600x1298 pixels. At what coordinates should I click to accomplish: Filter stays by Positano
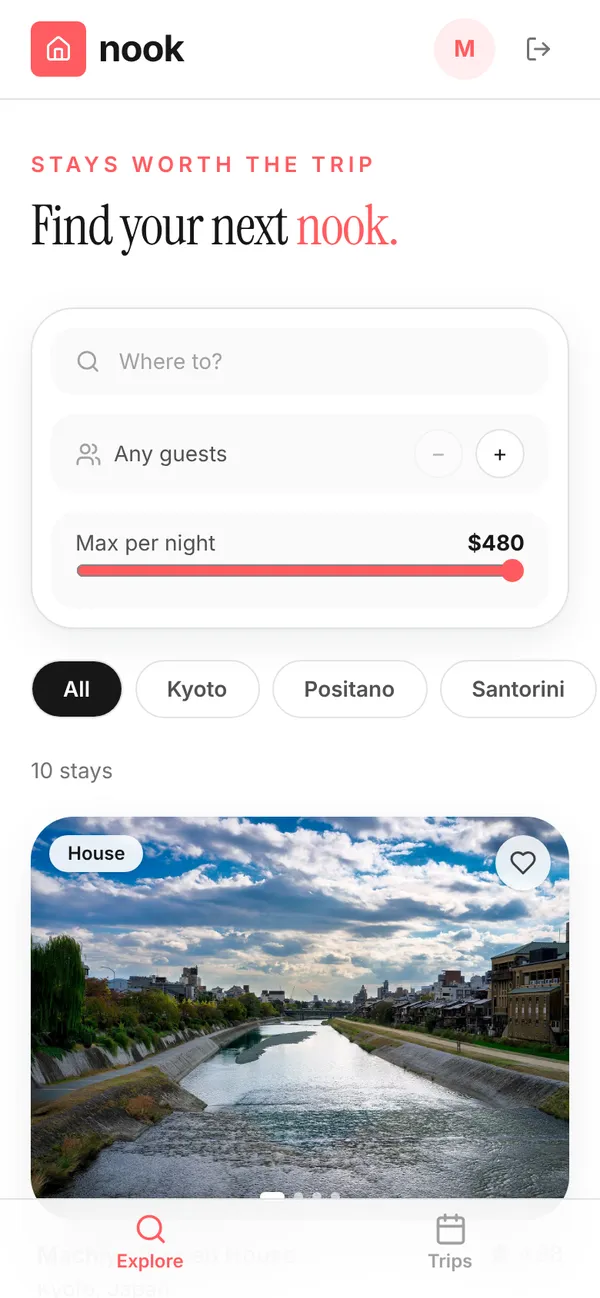click(349, 689)
